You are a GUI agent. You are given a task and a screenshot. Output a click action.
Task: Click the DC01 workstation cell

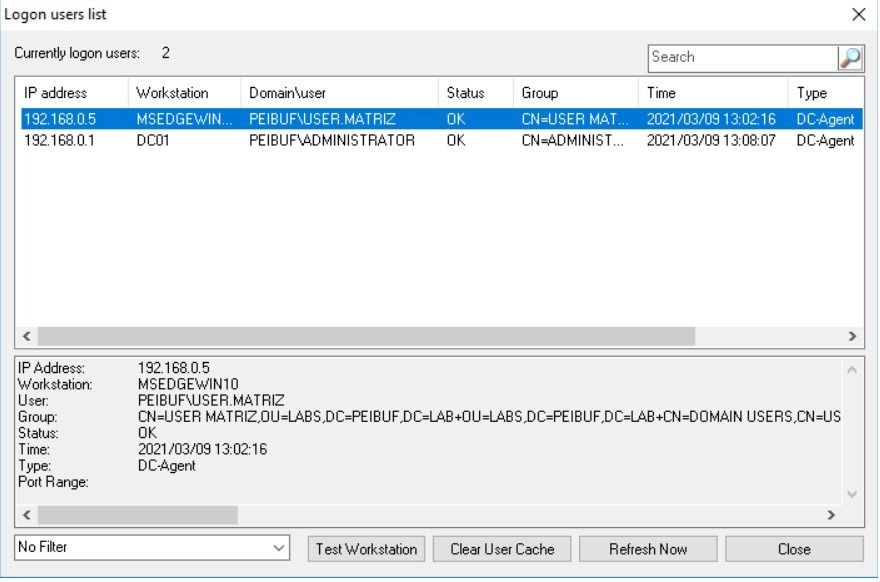point(153,140)
